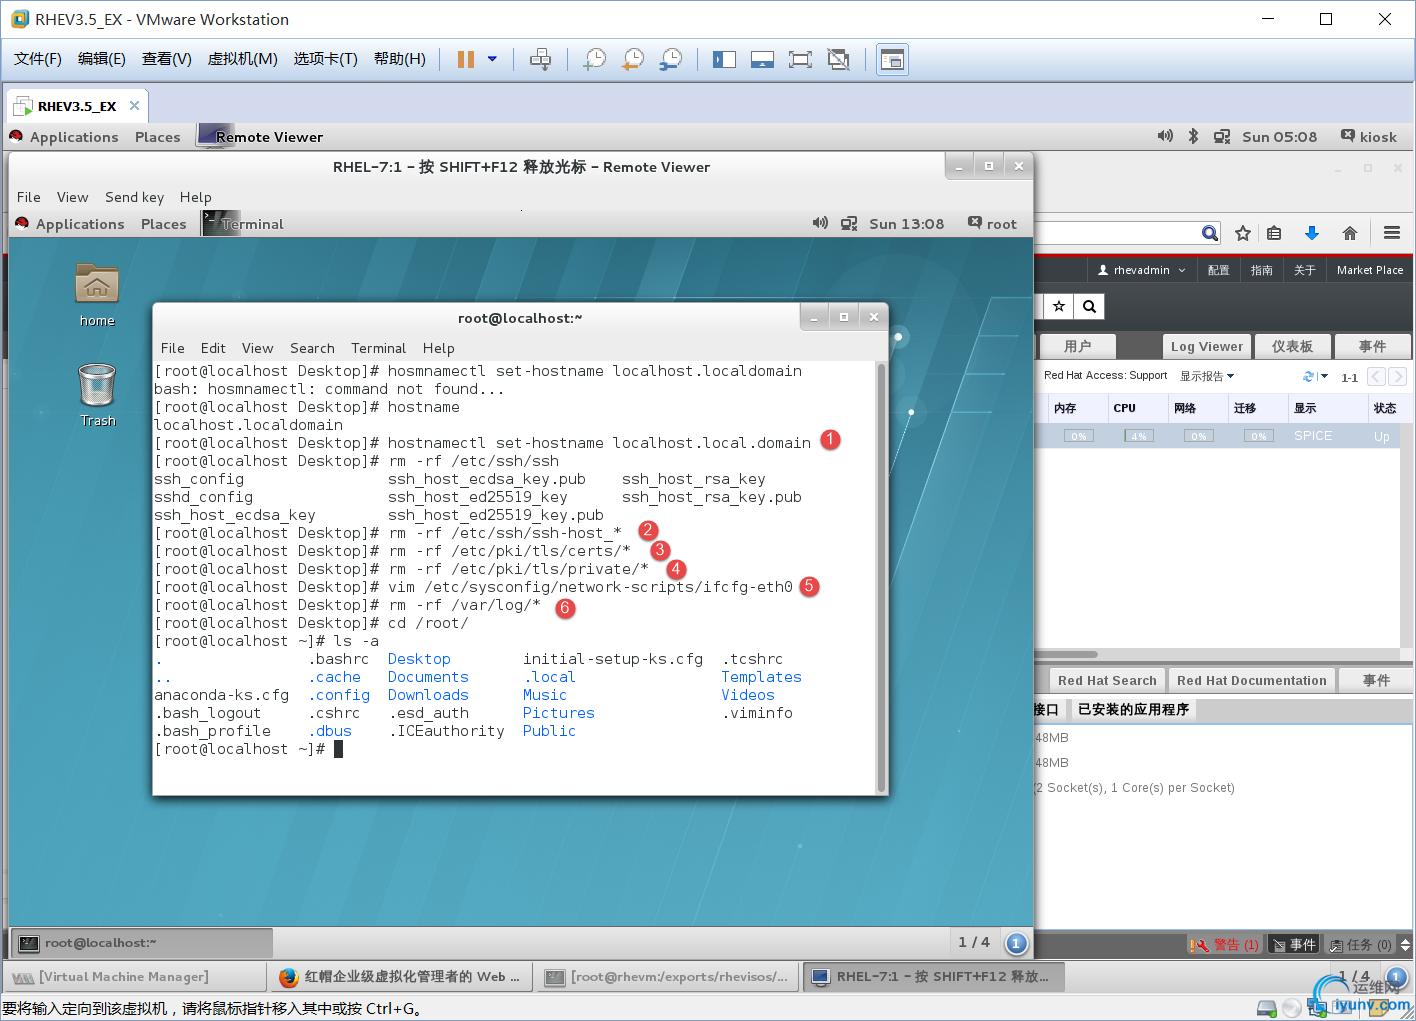Show bookmarks list icon in Firefox
1416x1021 pixels.
click(1274, 233)
